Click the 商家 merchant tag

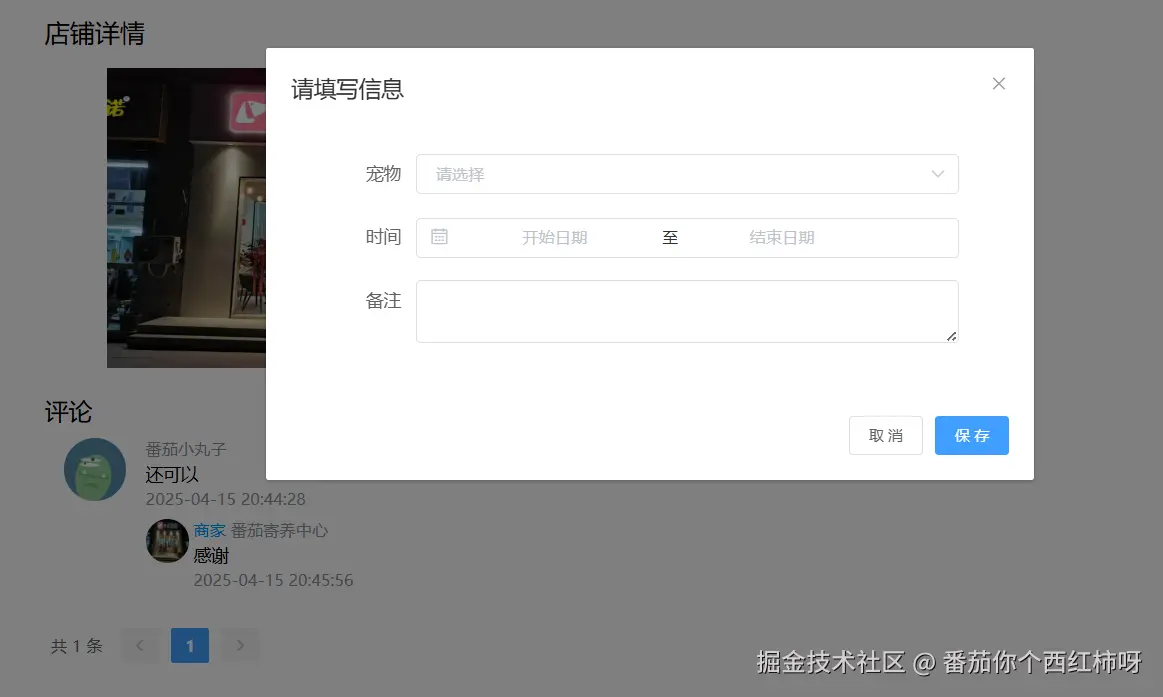click(x=209, y=531)
